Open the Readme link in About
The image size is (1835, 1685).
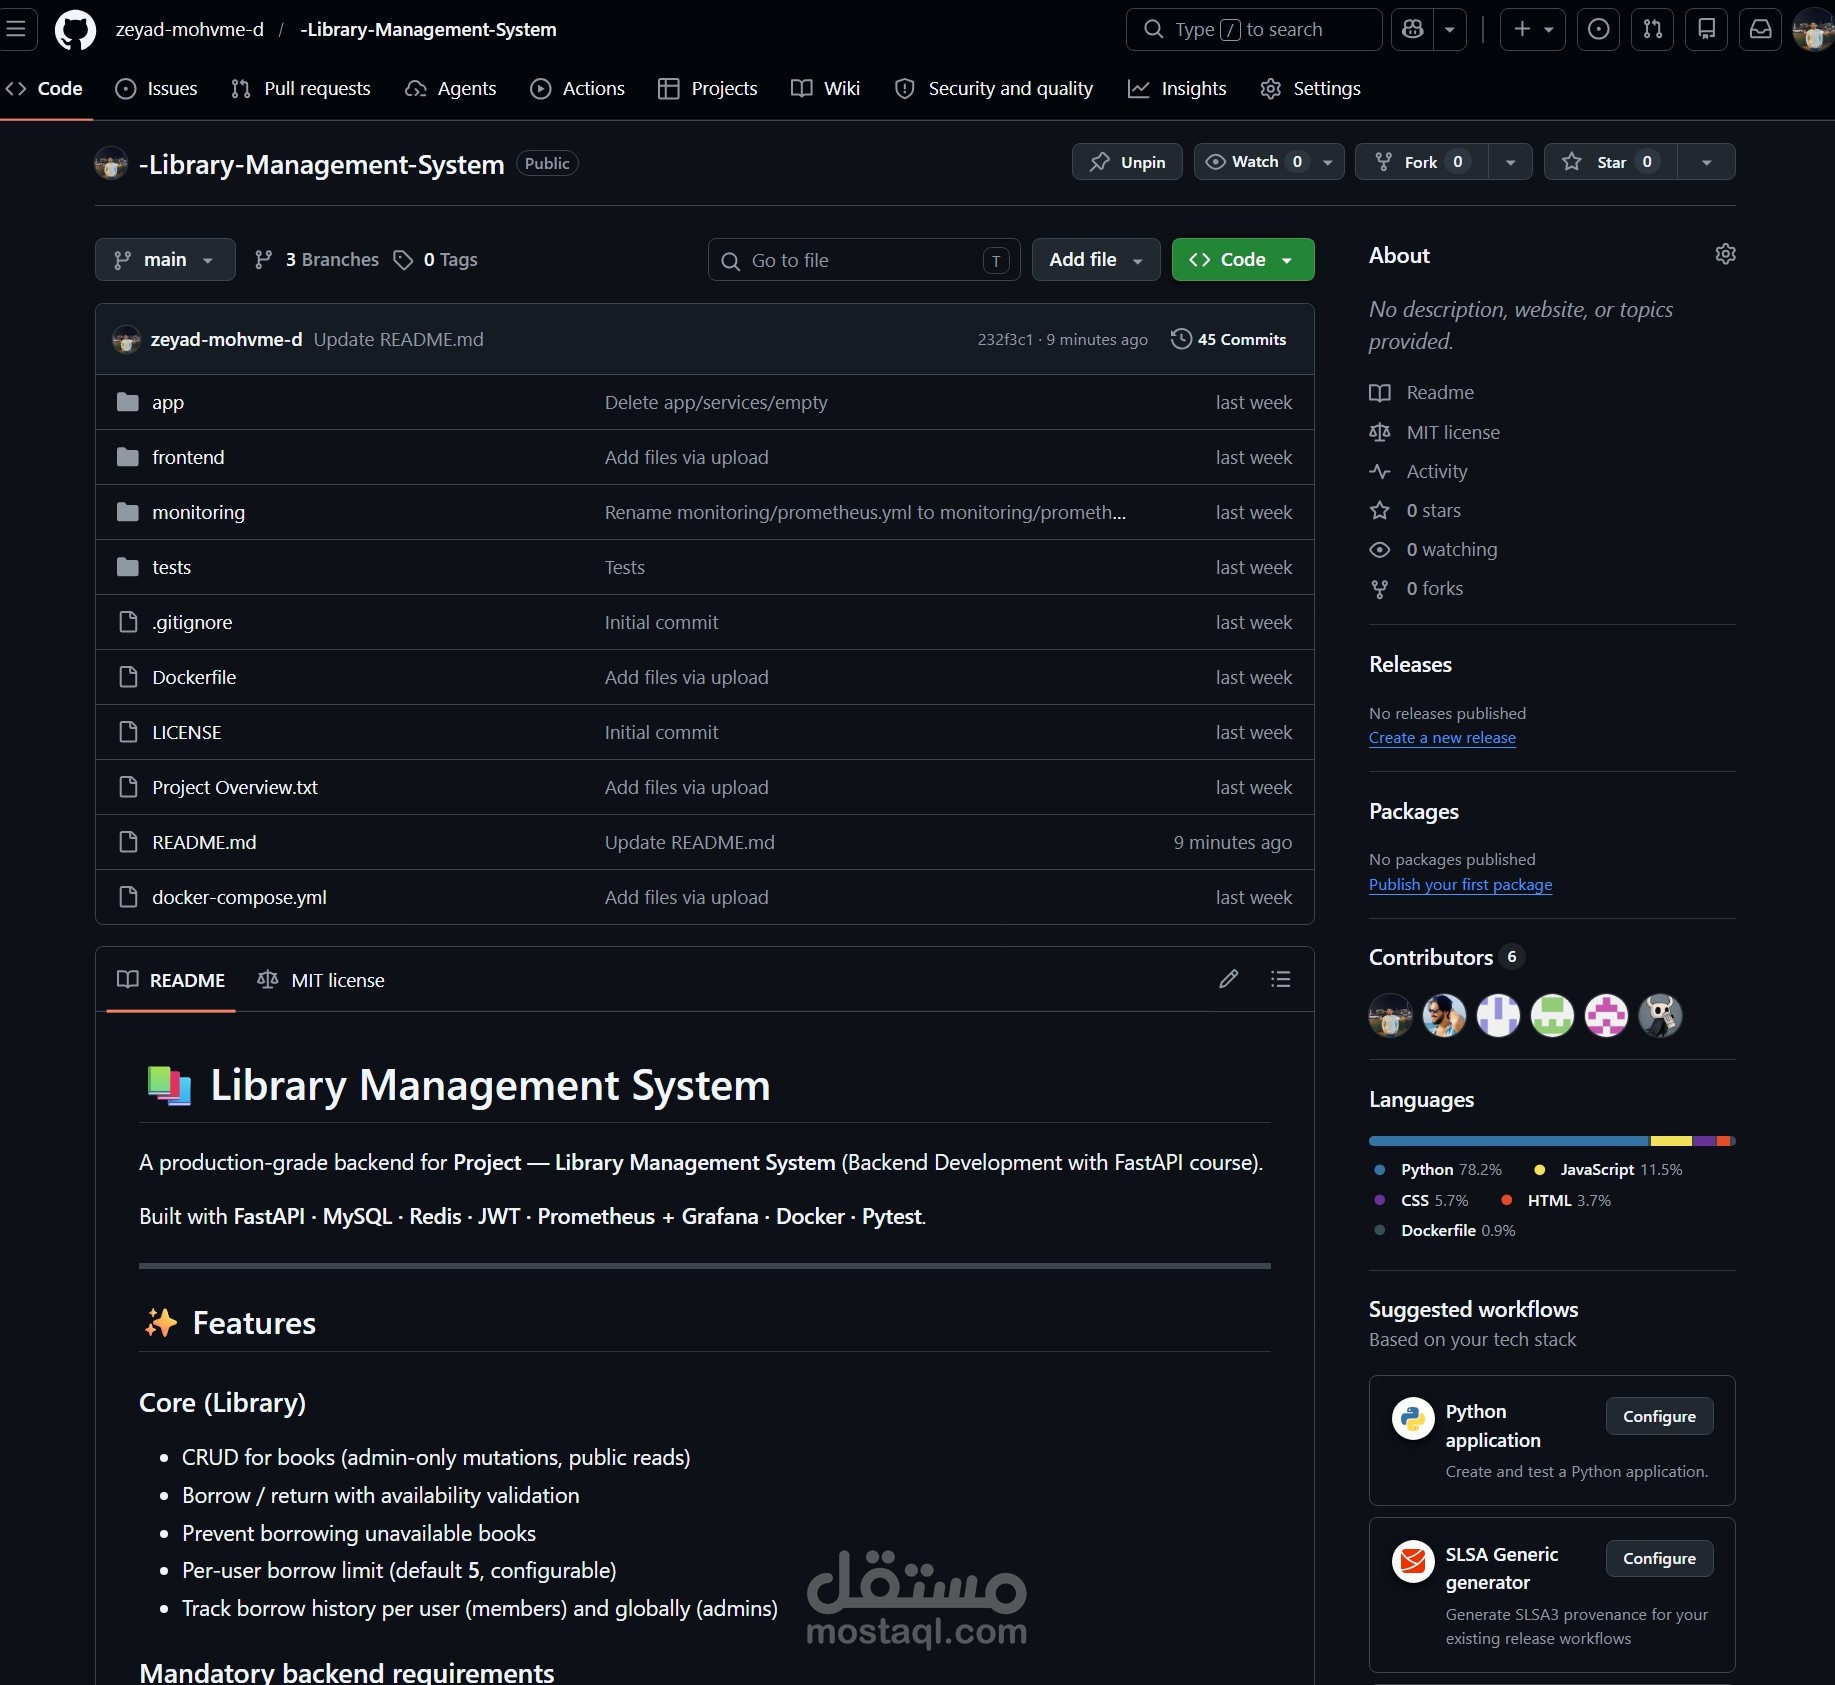(x=1422, y=392)
